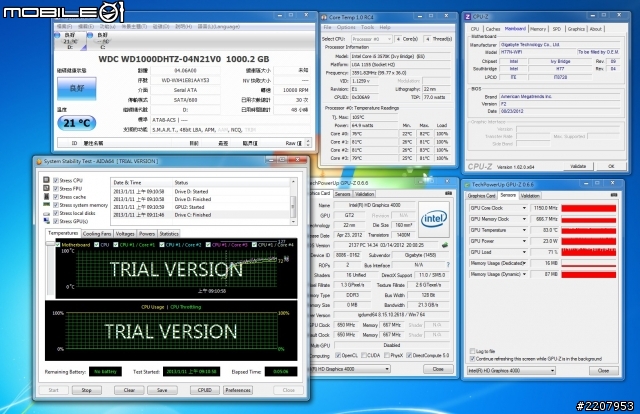Open GPU Temperature sensor dropdown
This screenshot has height=414, width=640.
524,230
